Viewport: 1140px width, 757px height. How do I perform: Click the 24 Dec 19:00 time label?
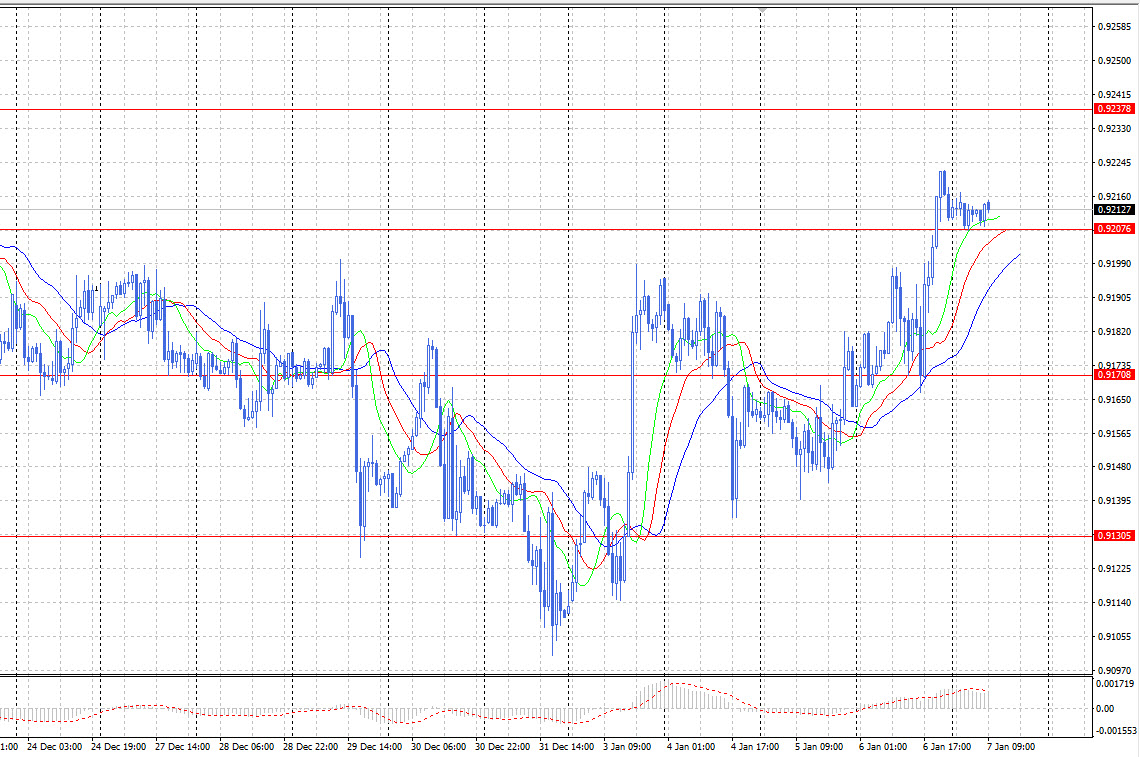119,747
